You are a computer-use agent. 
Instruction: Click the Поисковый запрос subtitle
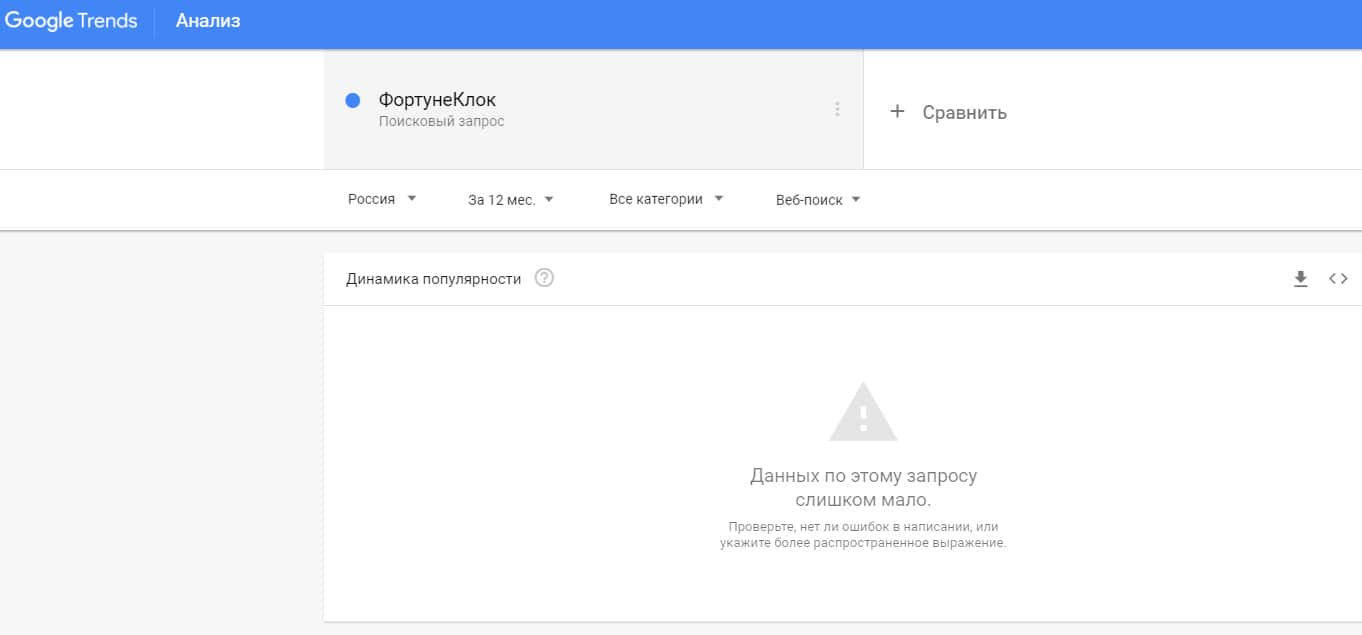(x=441, y=122)
